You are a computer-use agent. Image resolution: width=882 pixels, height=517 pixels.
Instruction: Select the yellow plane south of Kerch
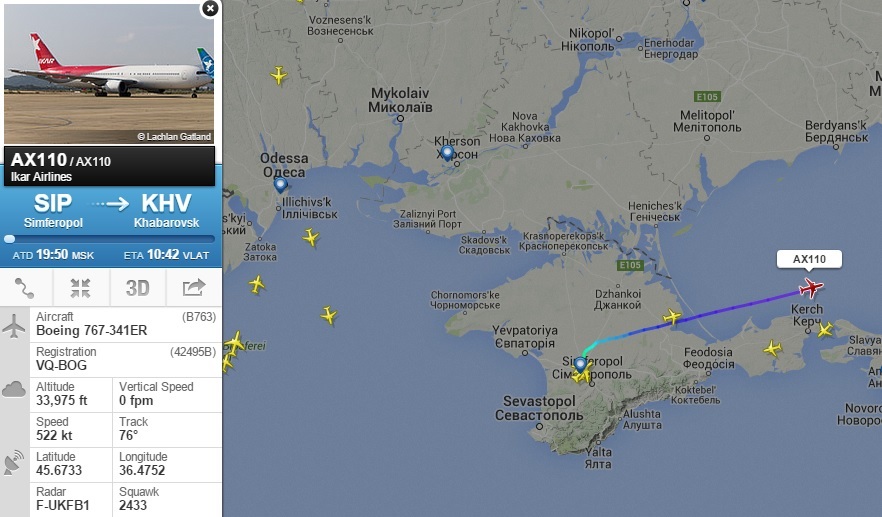coord(773,349)
